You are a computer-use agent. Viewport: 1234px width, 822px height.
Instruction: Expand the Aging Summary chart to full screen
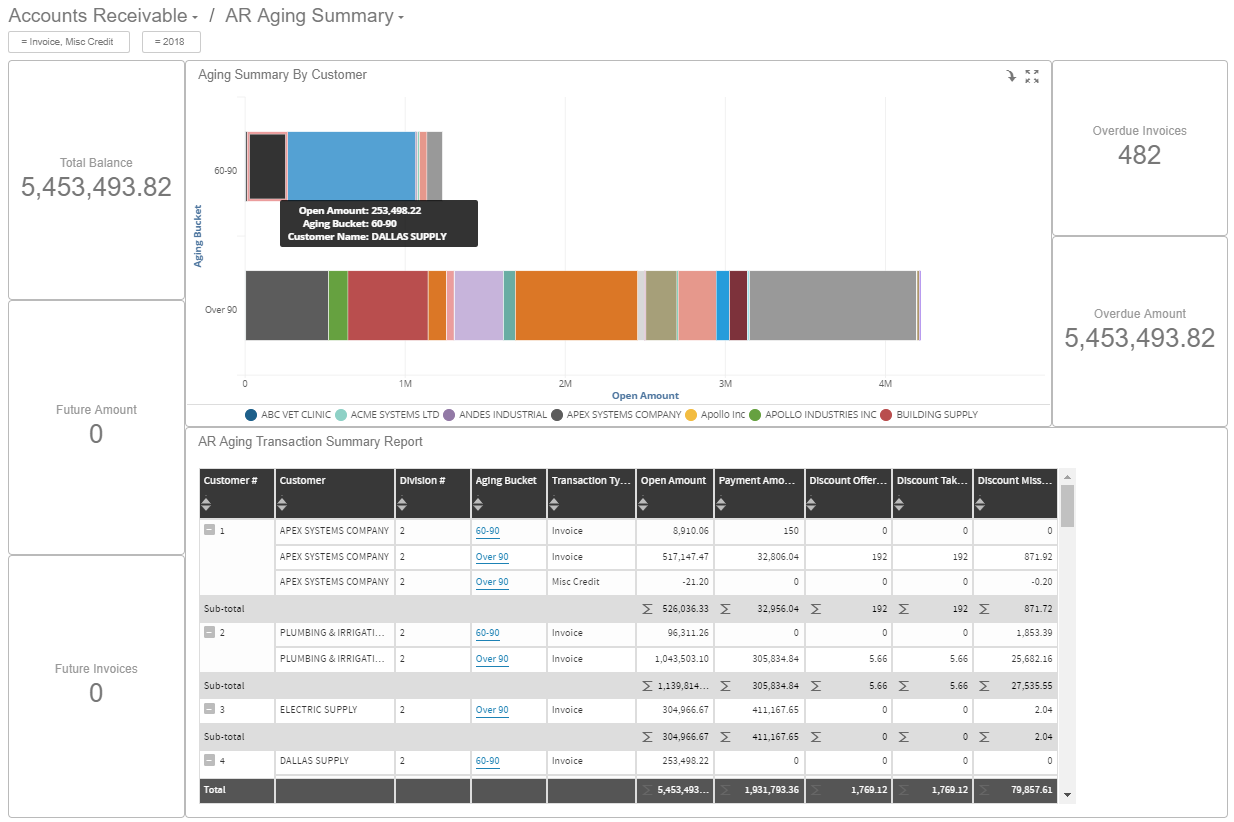tap(1032, 76)
